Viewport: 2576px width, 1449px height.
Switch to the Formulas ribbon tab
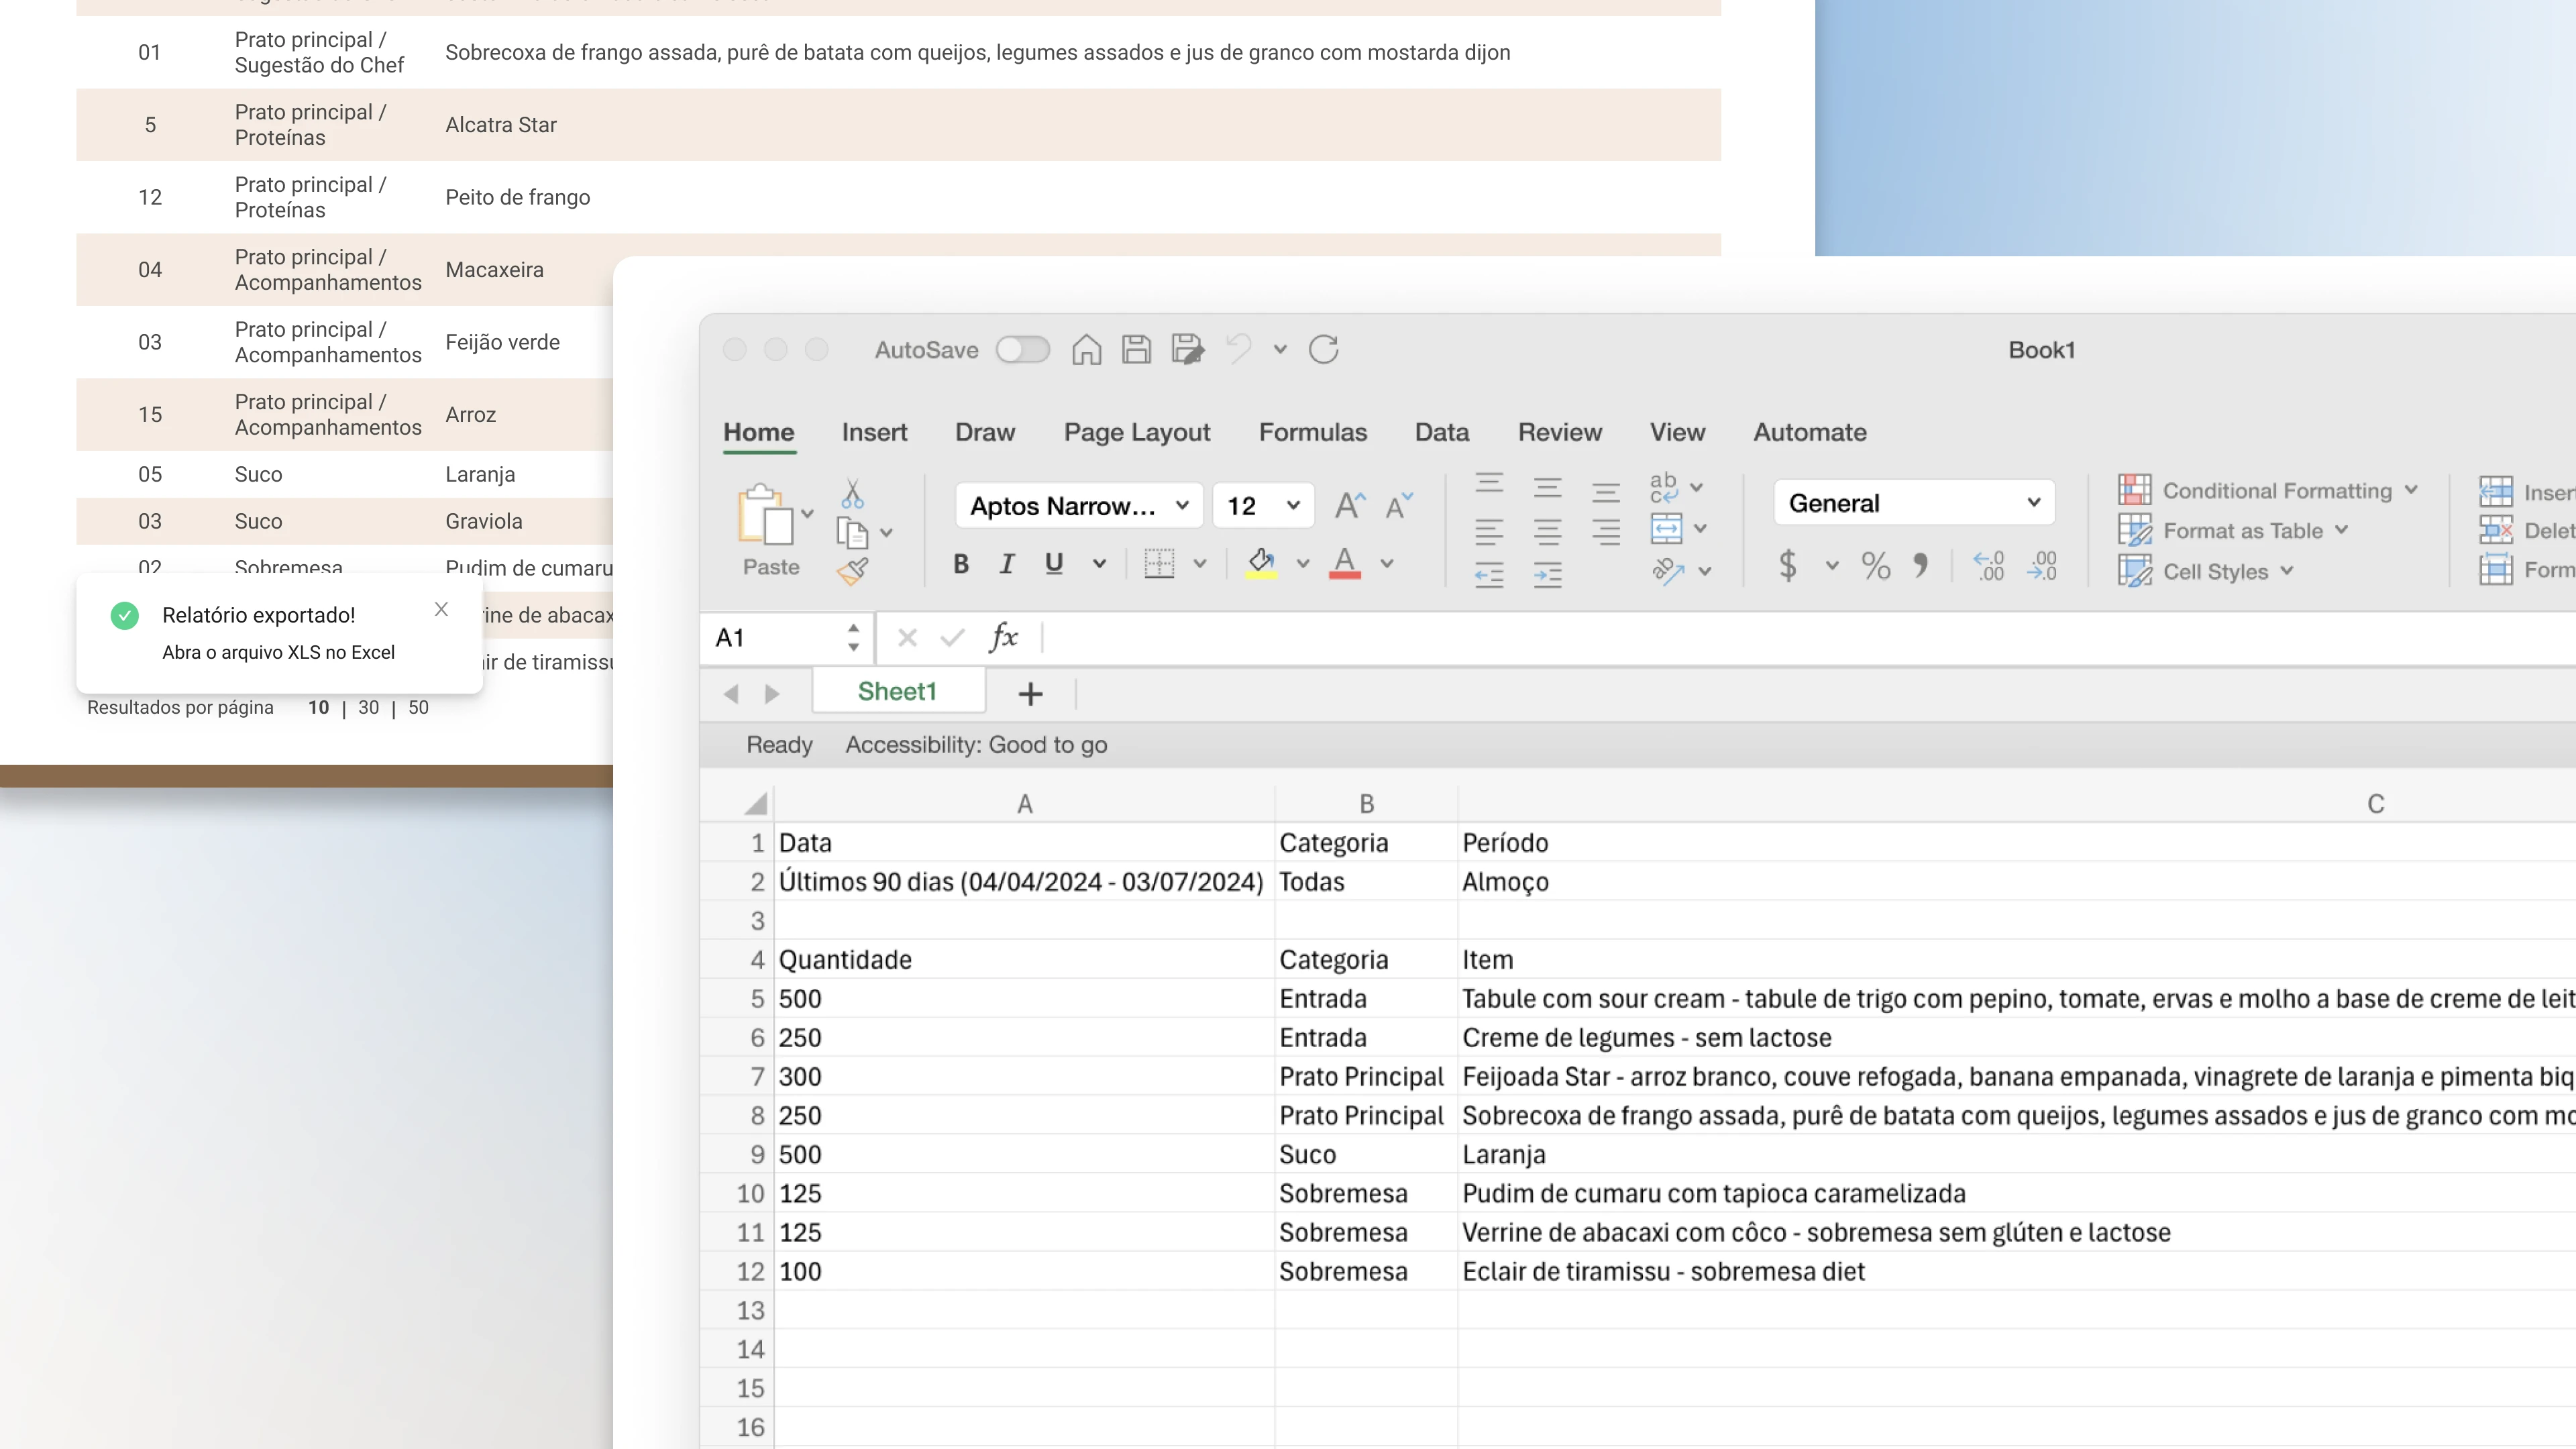1313,432
